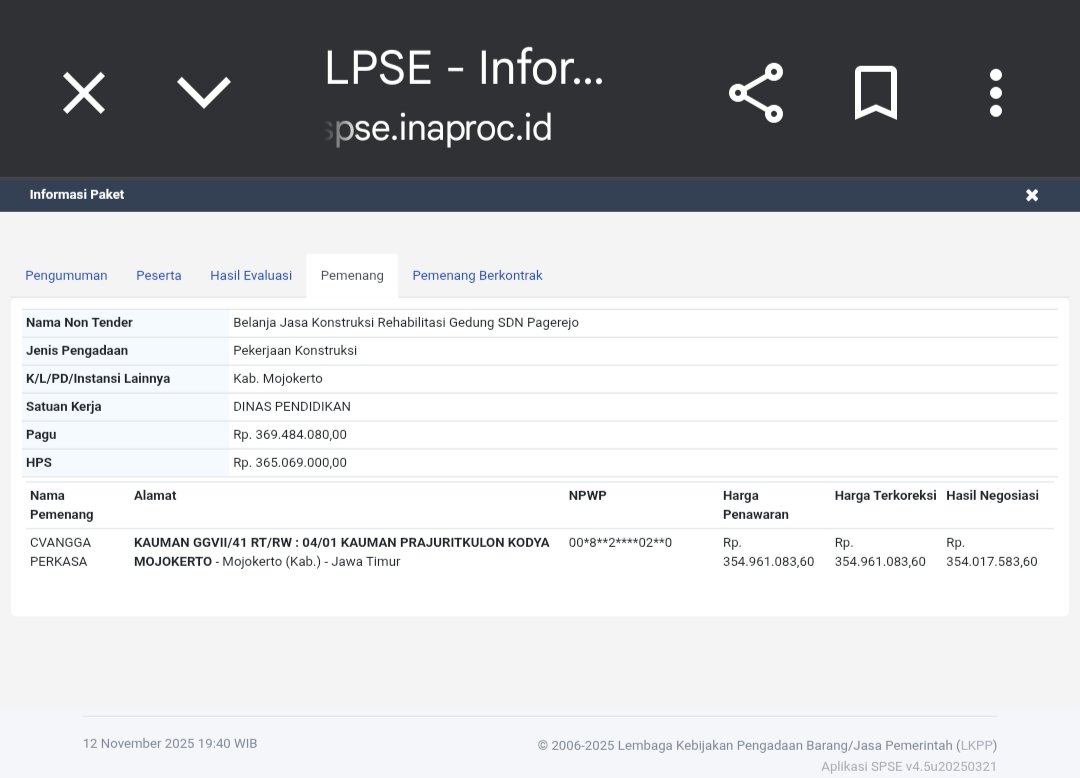
Task: Close the browser view with the X icon
Action: (83, 92)
